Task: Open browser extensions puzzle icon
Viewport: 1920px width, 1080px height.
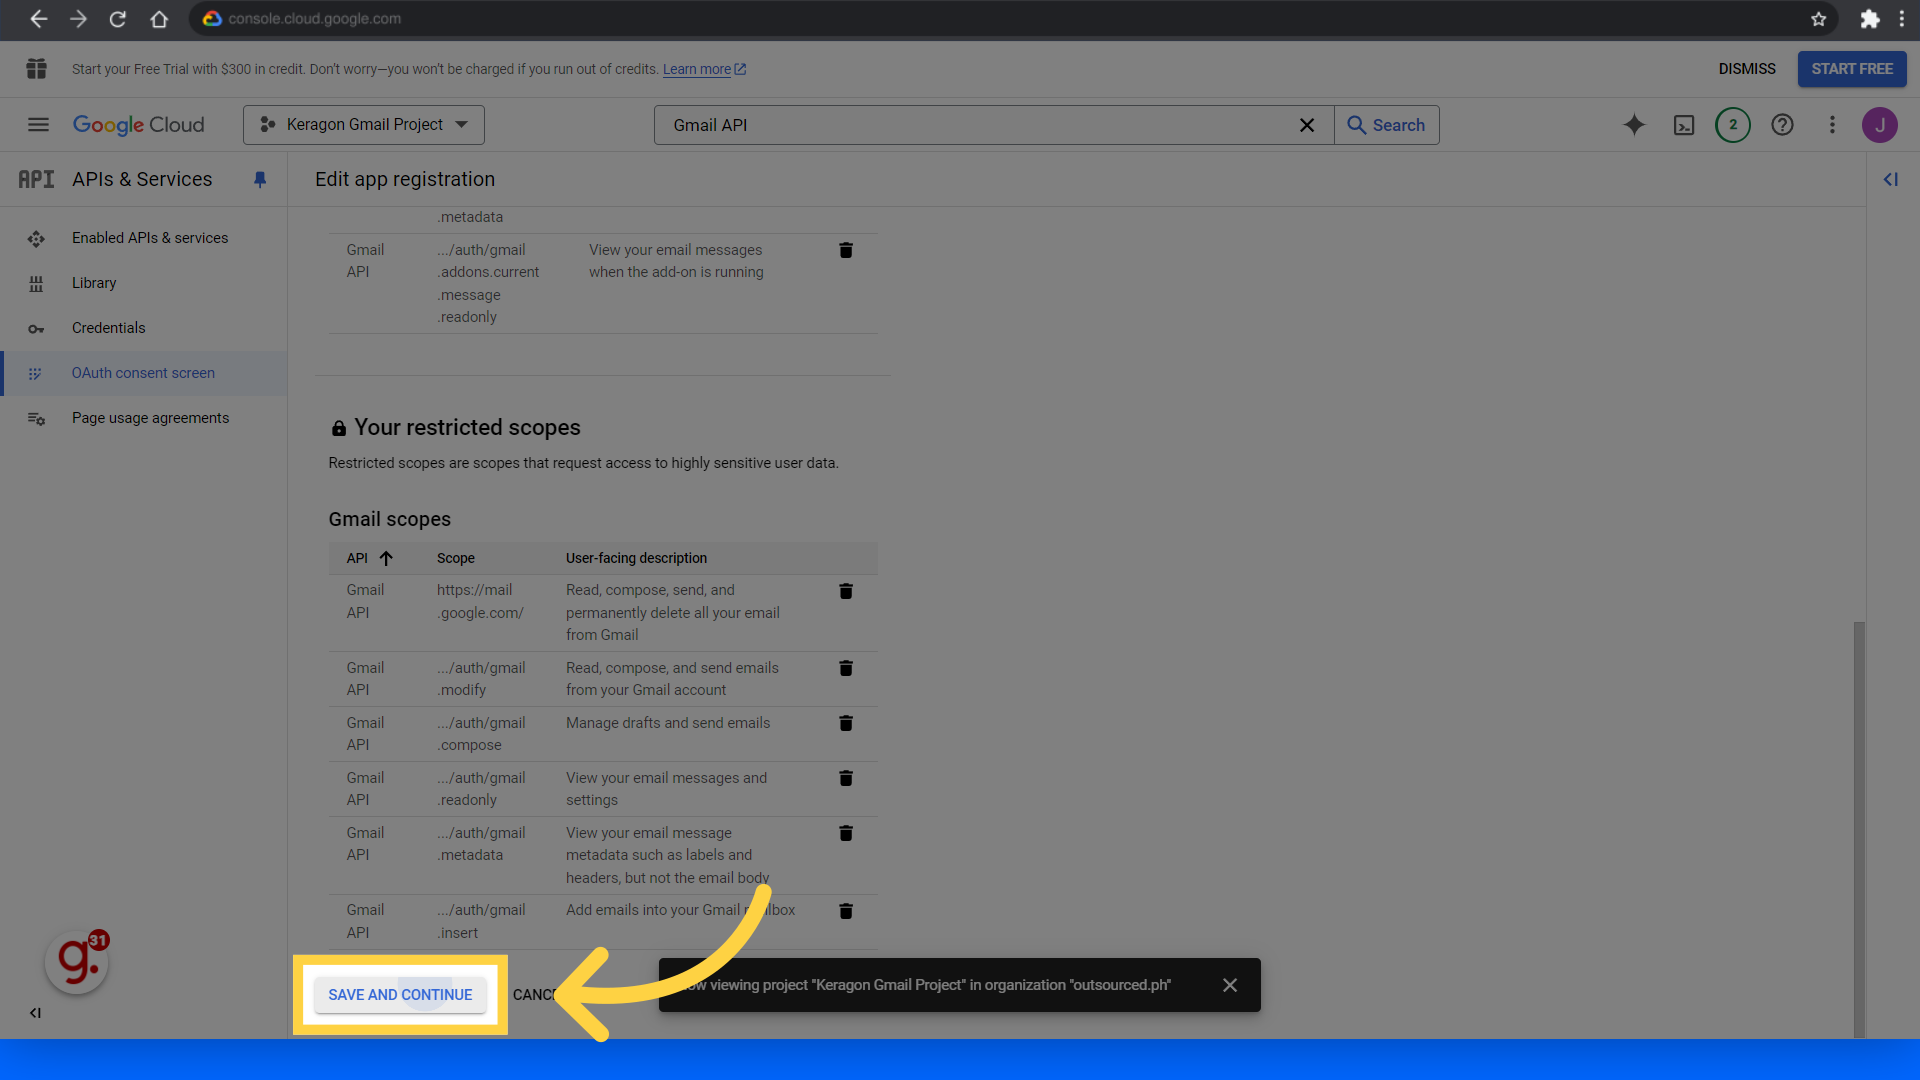Action: 1869,19
